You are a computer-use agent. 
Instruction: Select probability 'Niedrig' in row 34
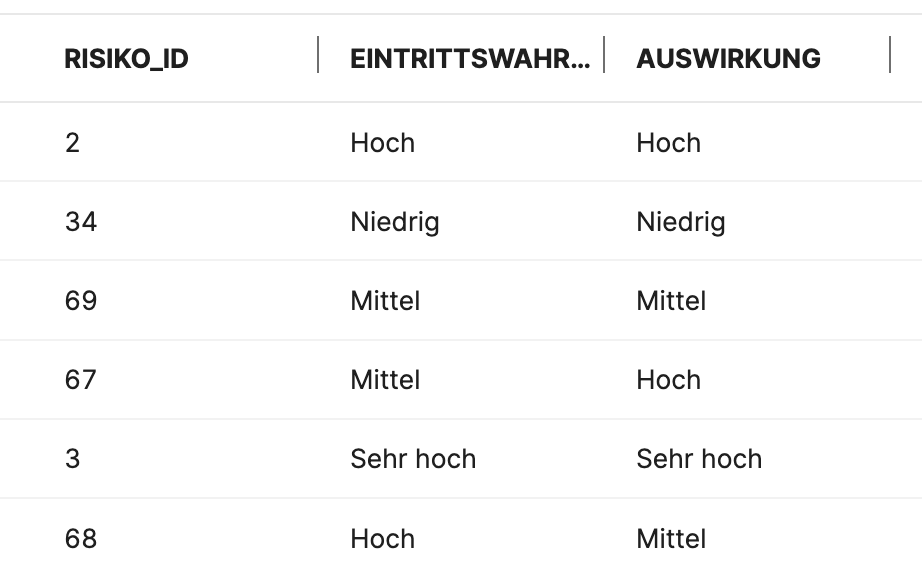[394, 222]
